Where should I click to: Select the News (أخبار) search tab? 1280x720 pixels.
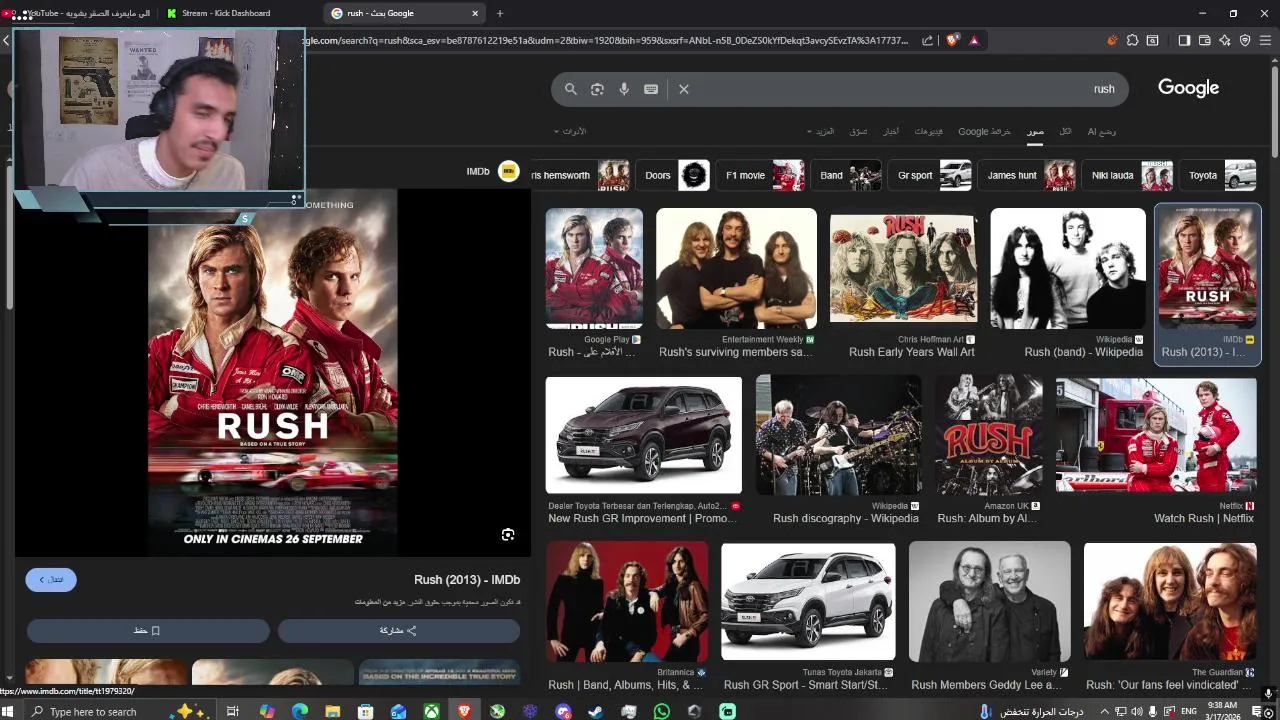pos(890,131)
